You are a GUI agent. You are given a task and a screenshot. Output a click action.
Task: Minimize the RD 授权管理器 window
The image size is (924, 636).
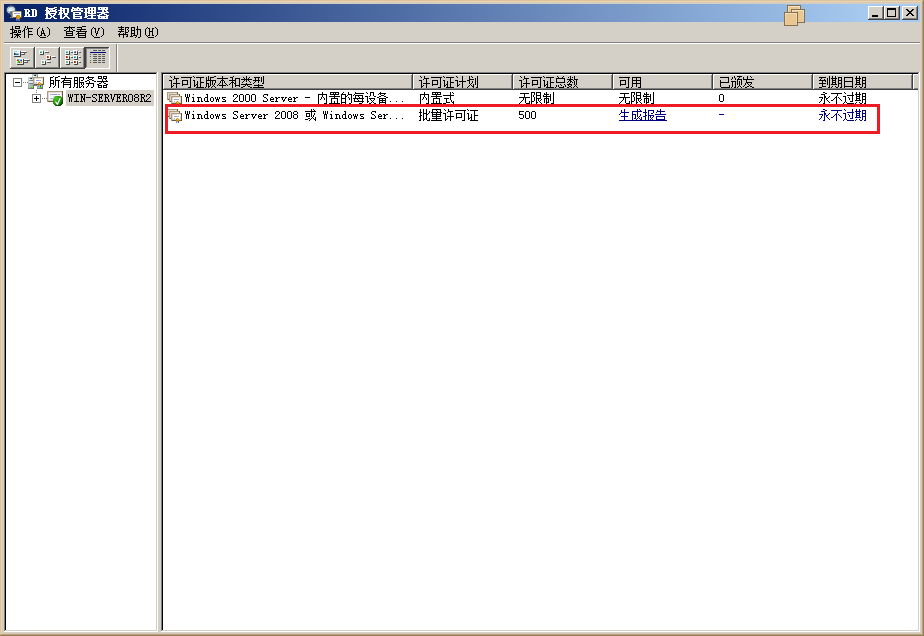point(876,13)
